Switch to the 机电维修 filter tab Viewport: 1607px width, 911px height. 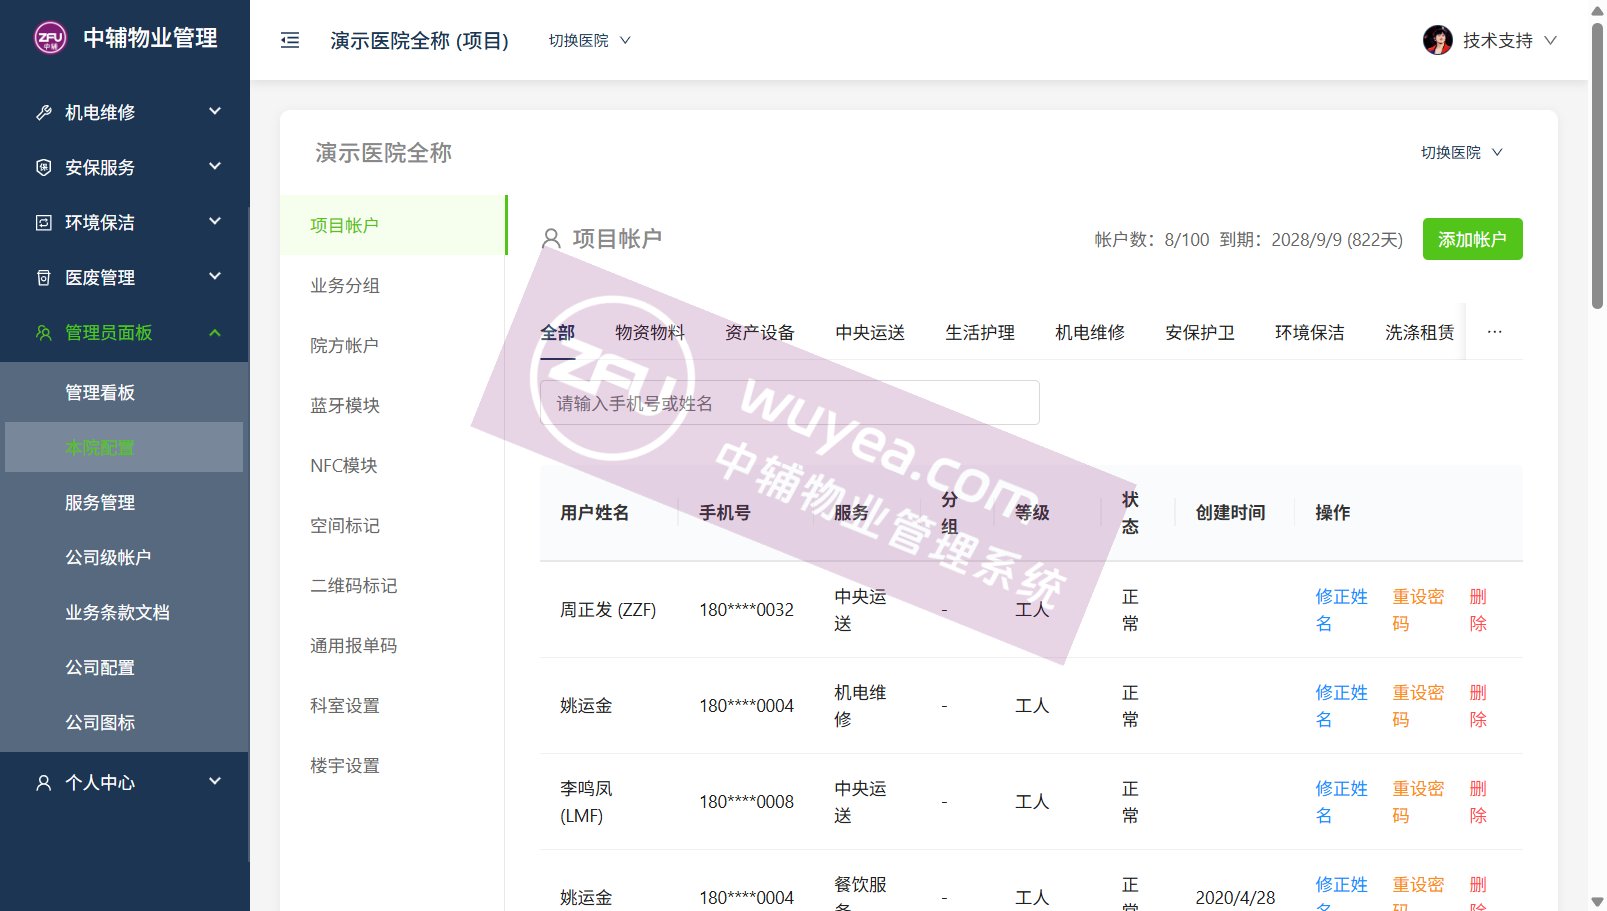[x=1090, y=332]
